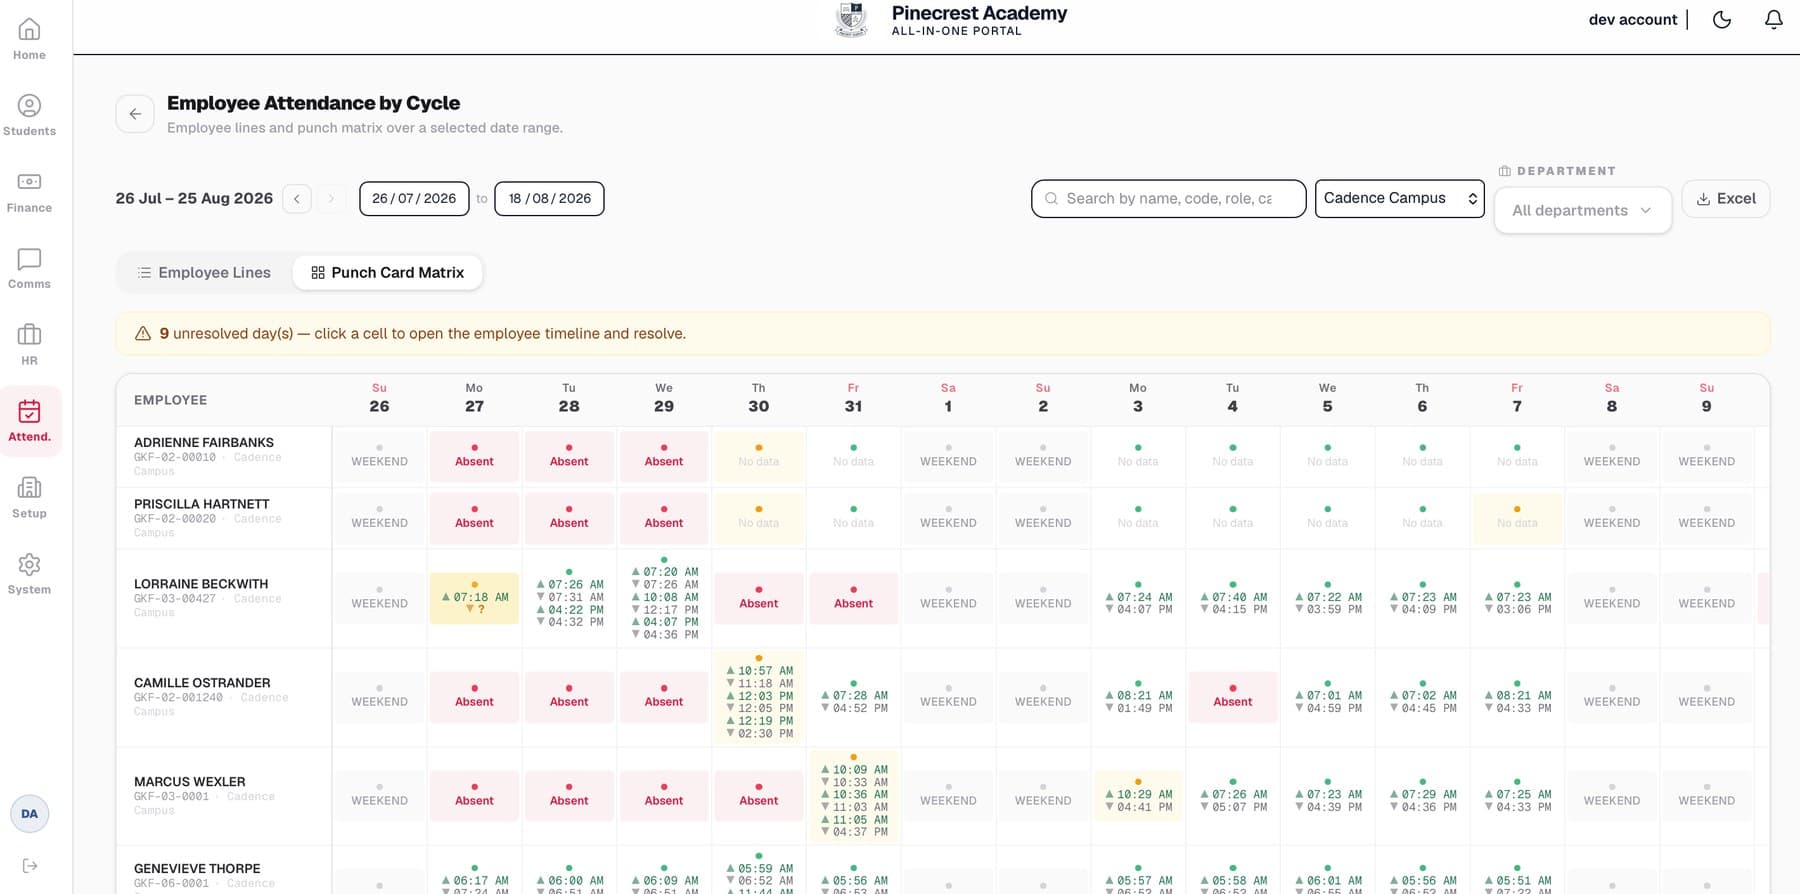Click the logout icon in sidebar
Viewport: 1800px width, 894px height.
[x=30, y=866]
